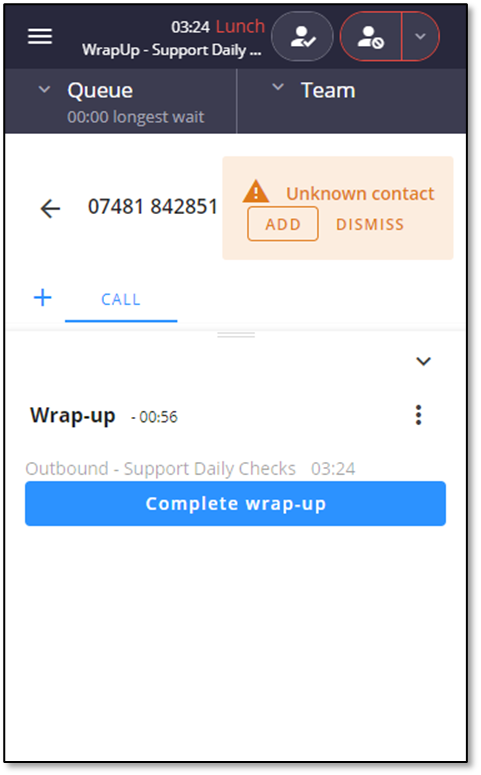This screenshot has width=481, height=775.
Task: Click the panel resize drag handle
Action: tap(236, 335)
